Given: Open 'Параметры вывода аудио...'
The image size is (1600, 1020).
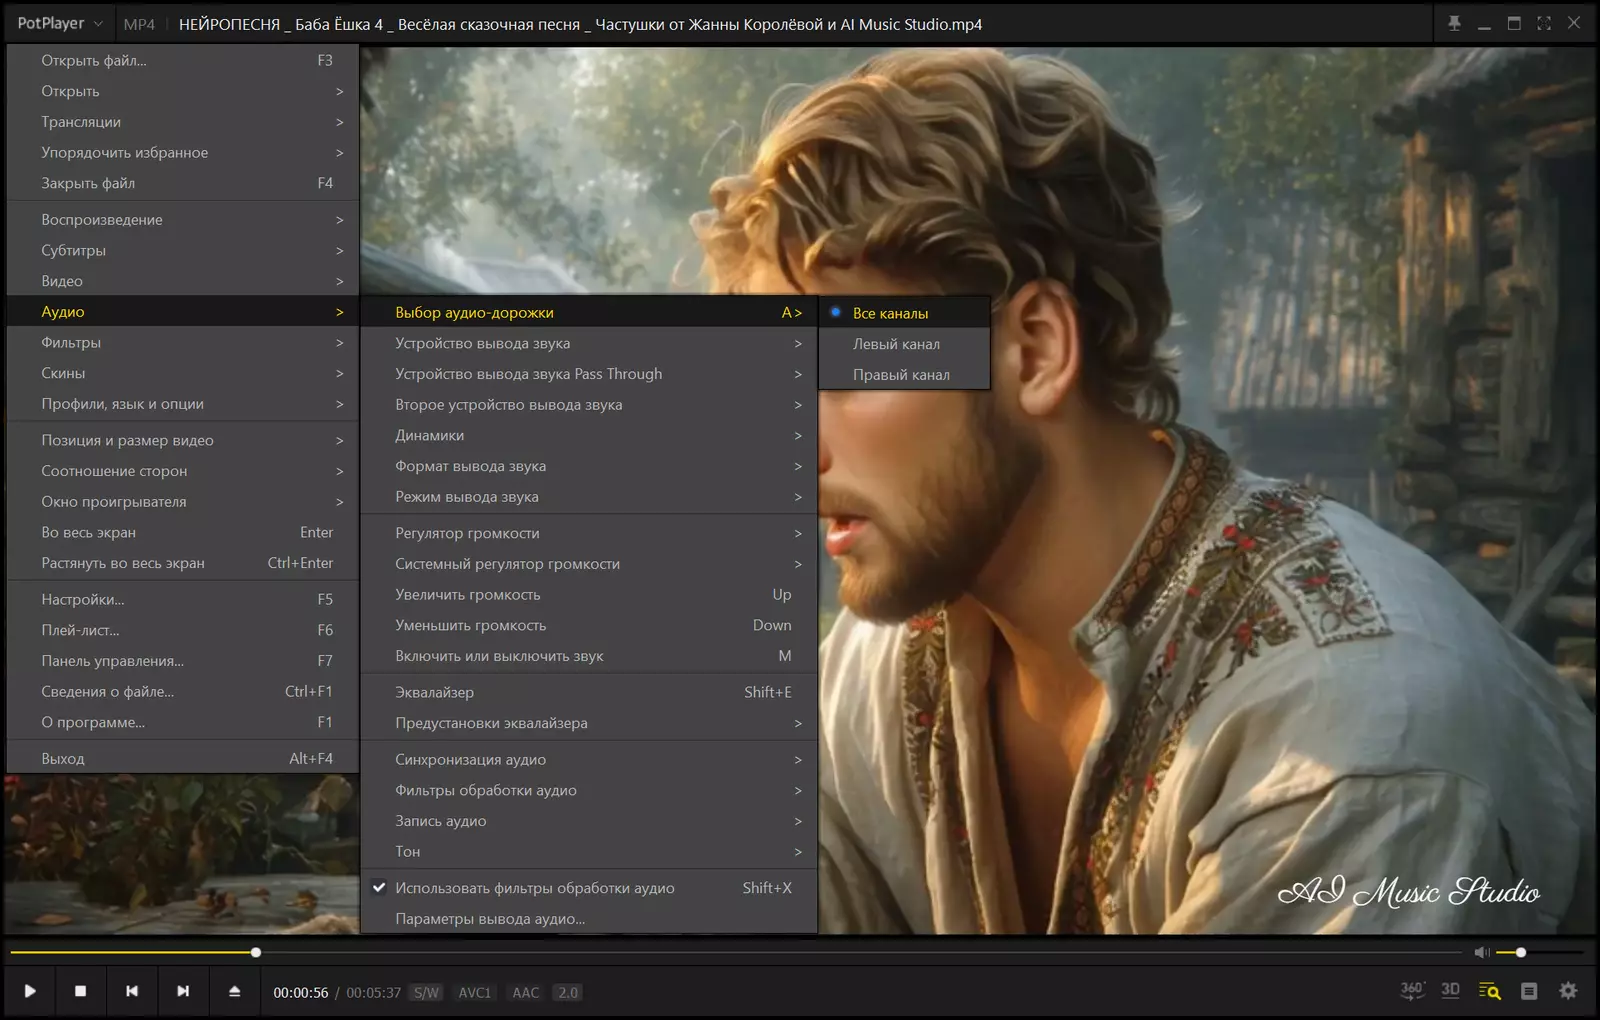Looking at the screenshot, I should point(490,919).
